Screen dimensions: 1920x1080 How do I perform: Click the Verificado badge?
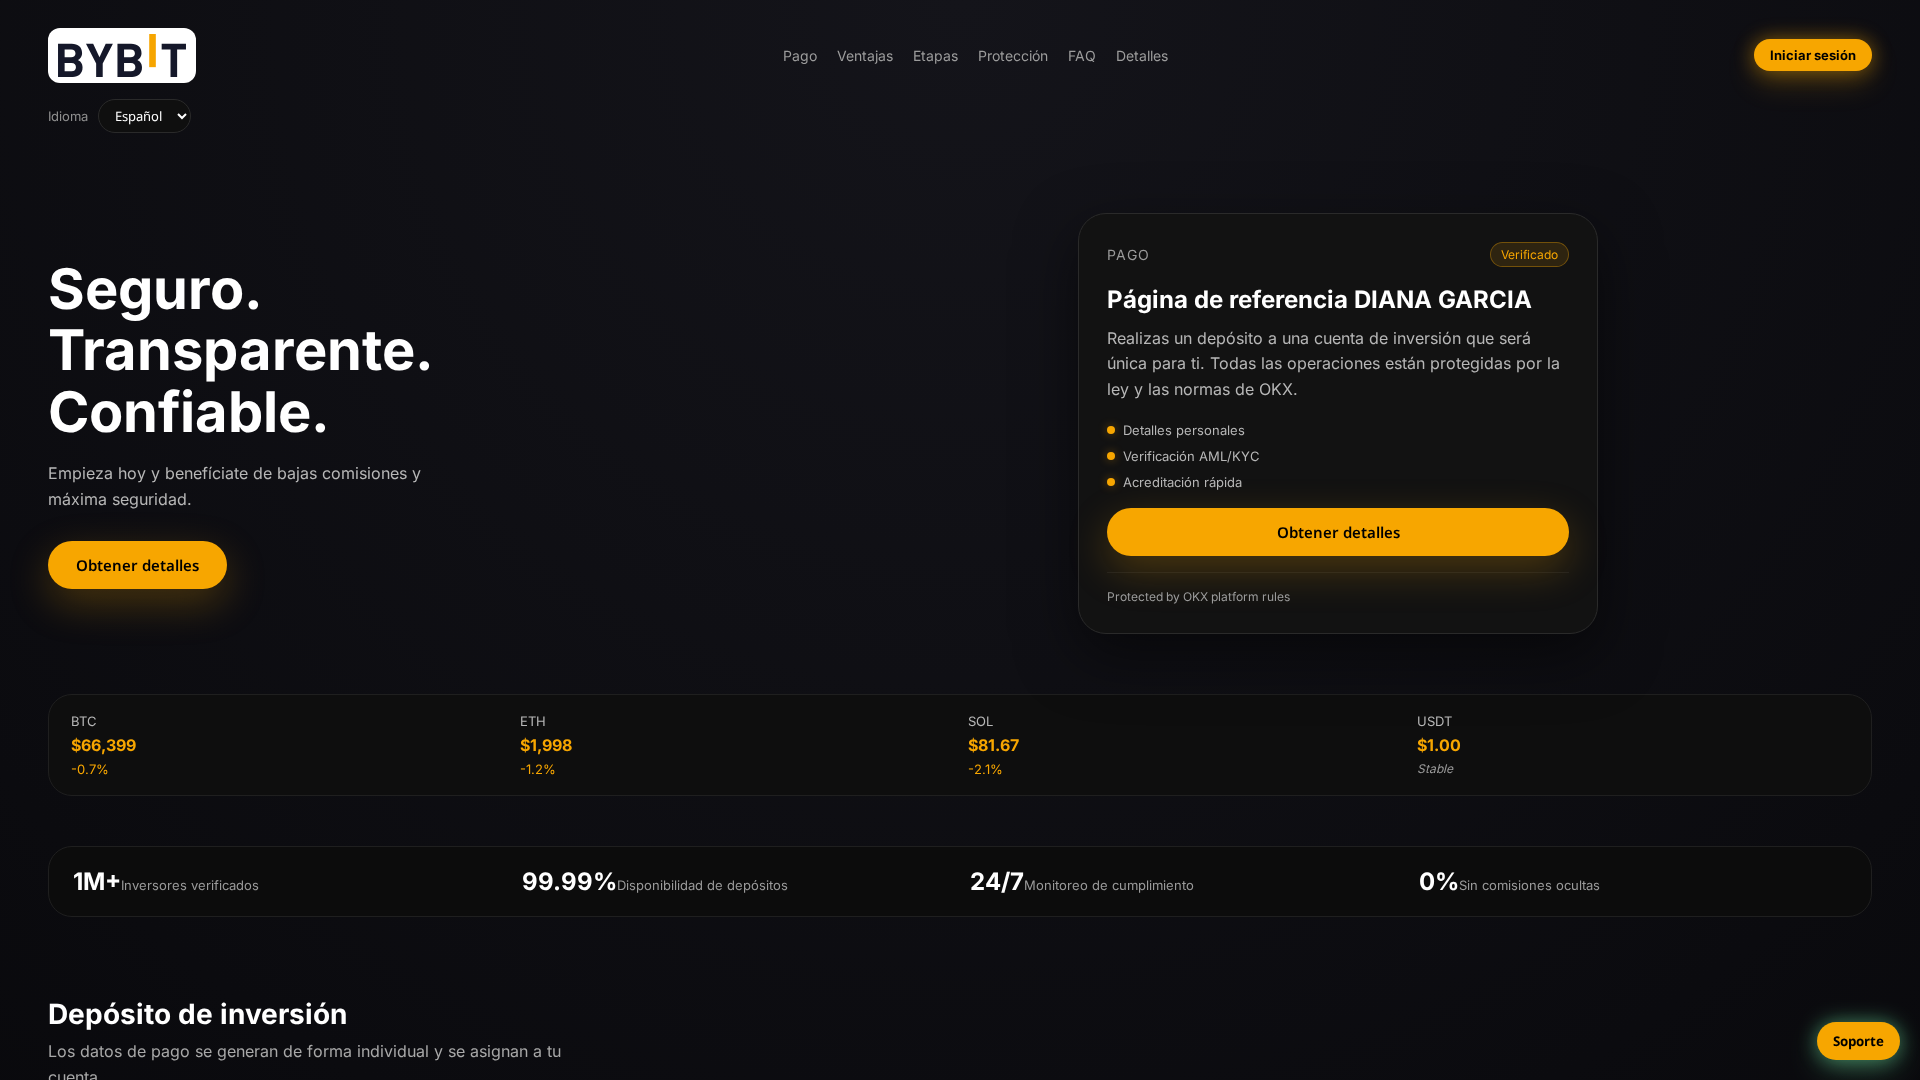(1529, 255)
